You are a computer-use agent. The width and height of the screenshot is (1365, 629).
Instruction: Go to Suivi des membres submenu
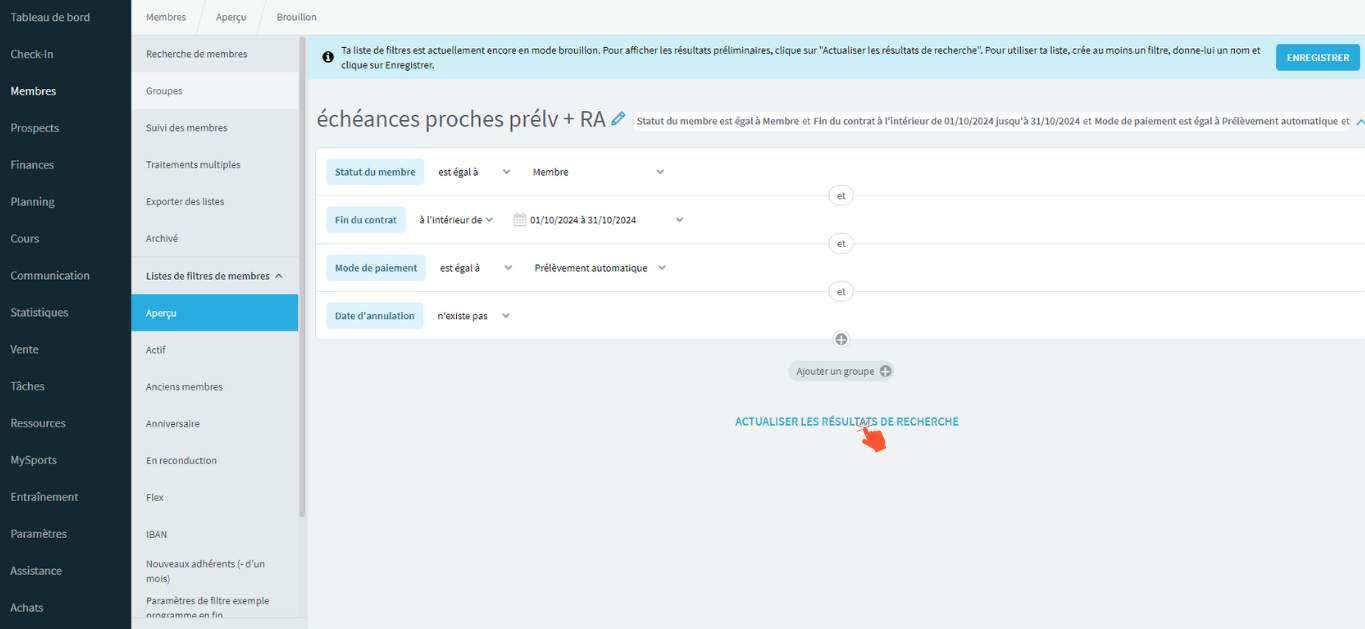pyautogui.click(x=214, y=128)
